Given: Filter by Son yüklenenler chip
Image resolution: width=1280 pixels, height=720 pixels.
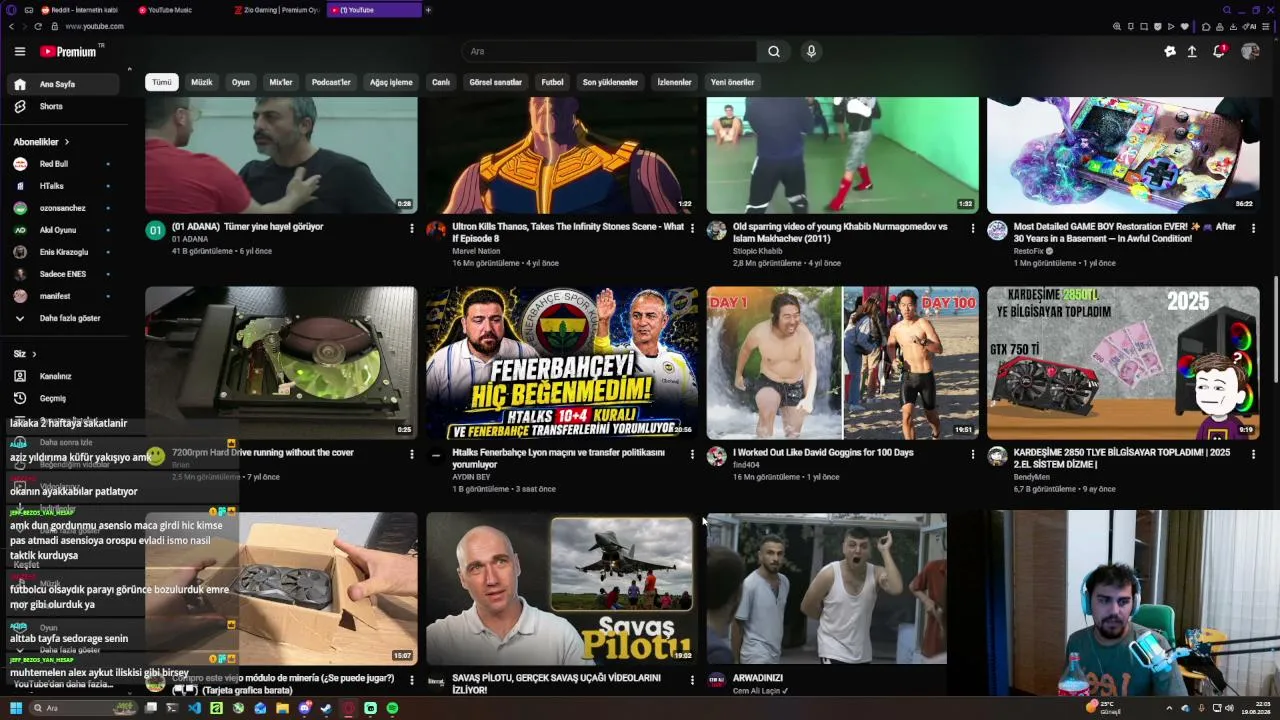Looking at the screenshot, I should point(610,82).
